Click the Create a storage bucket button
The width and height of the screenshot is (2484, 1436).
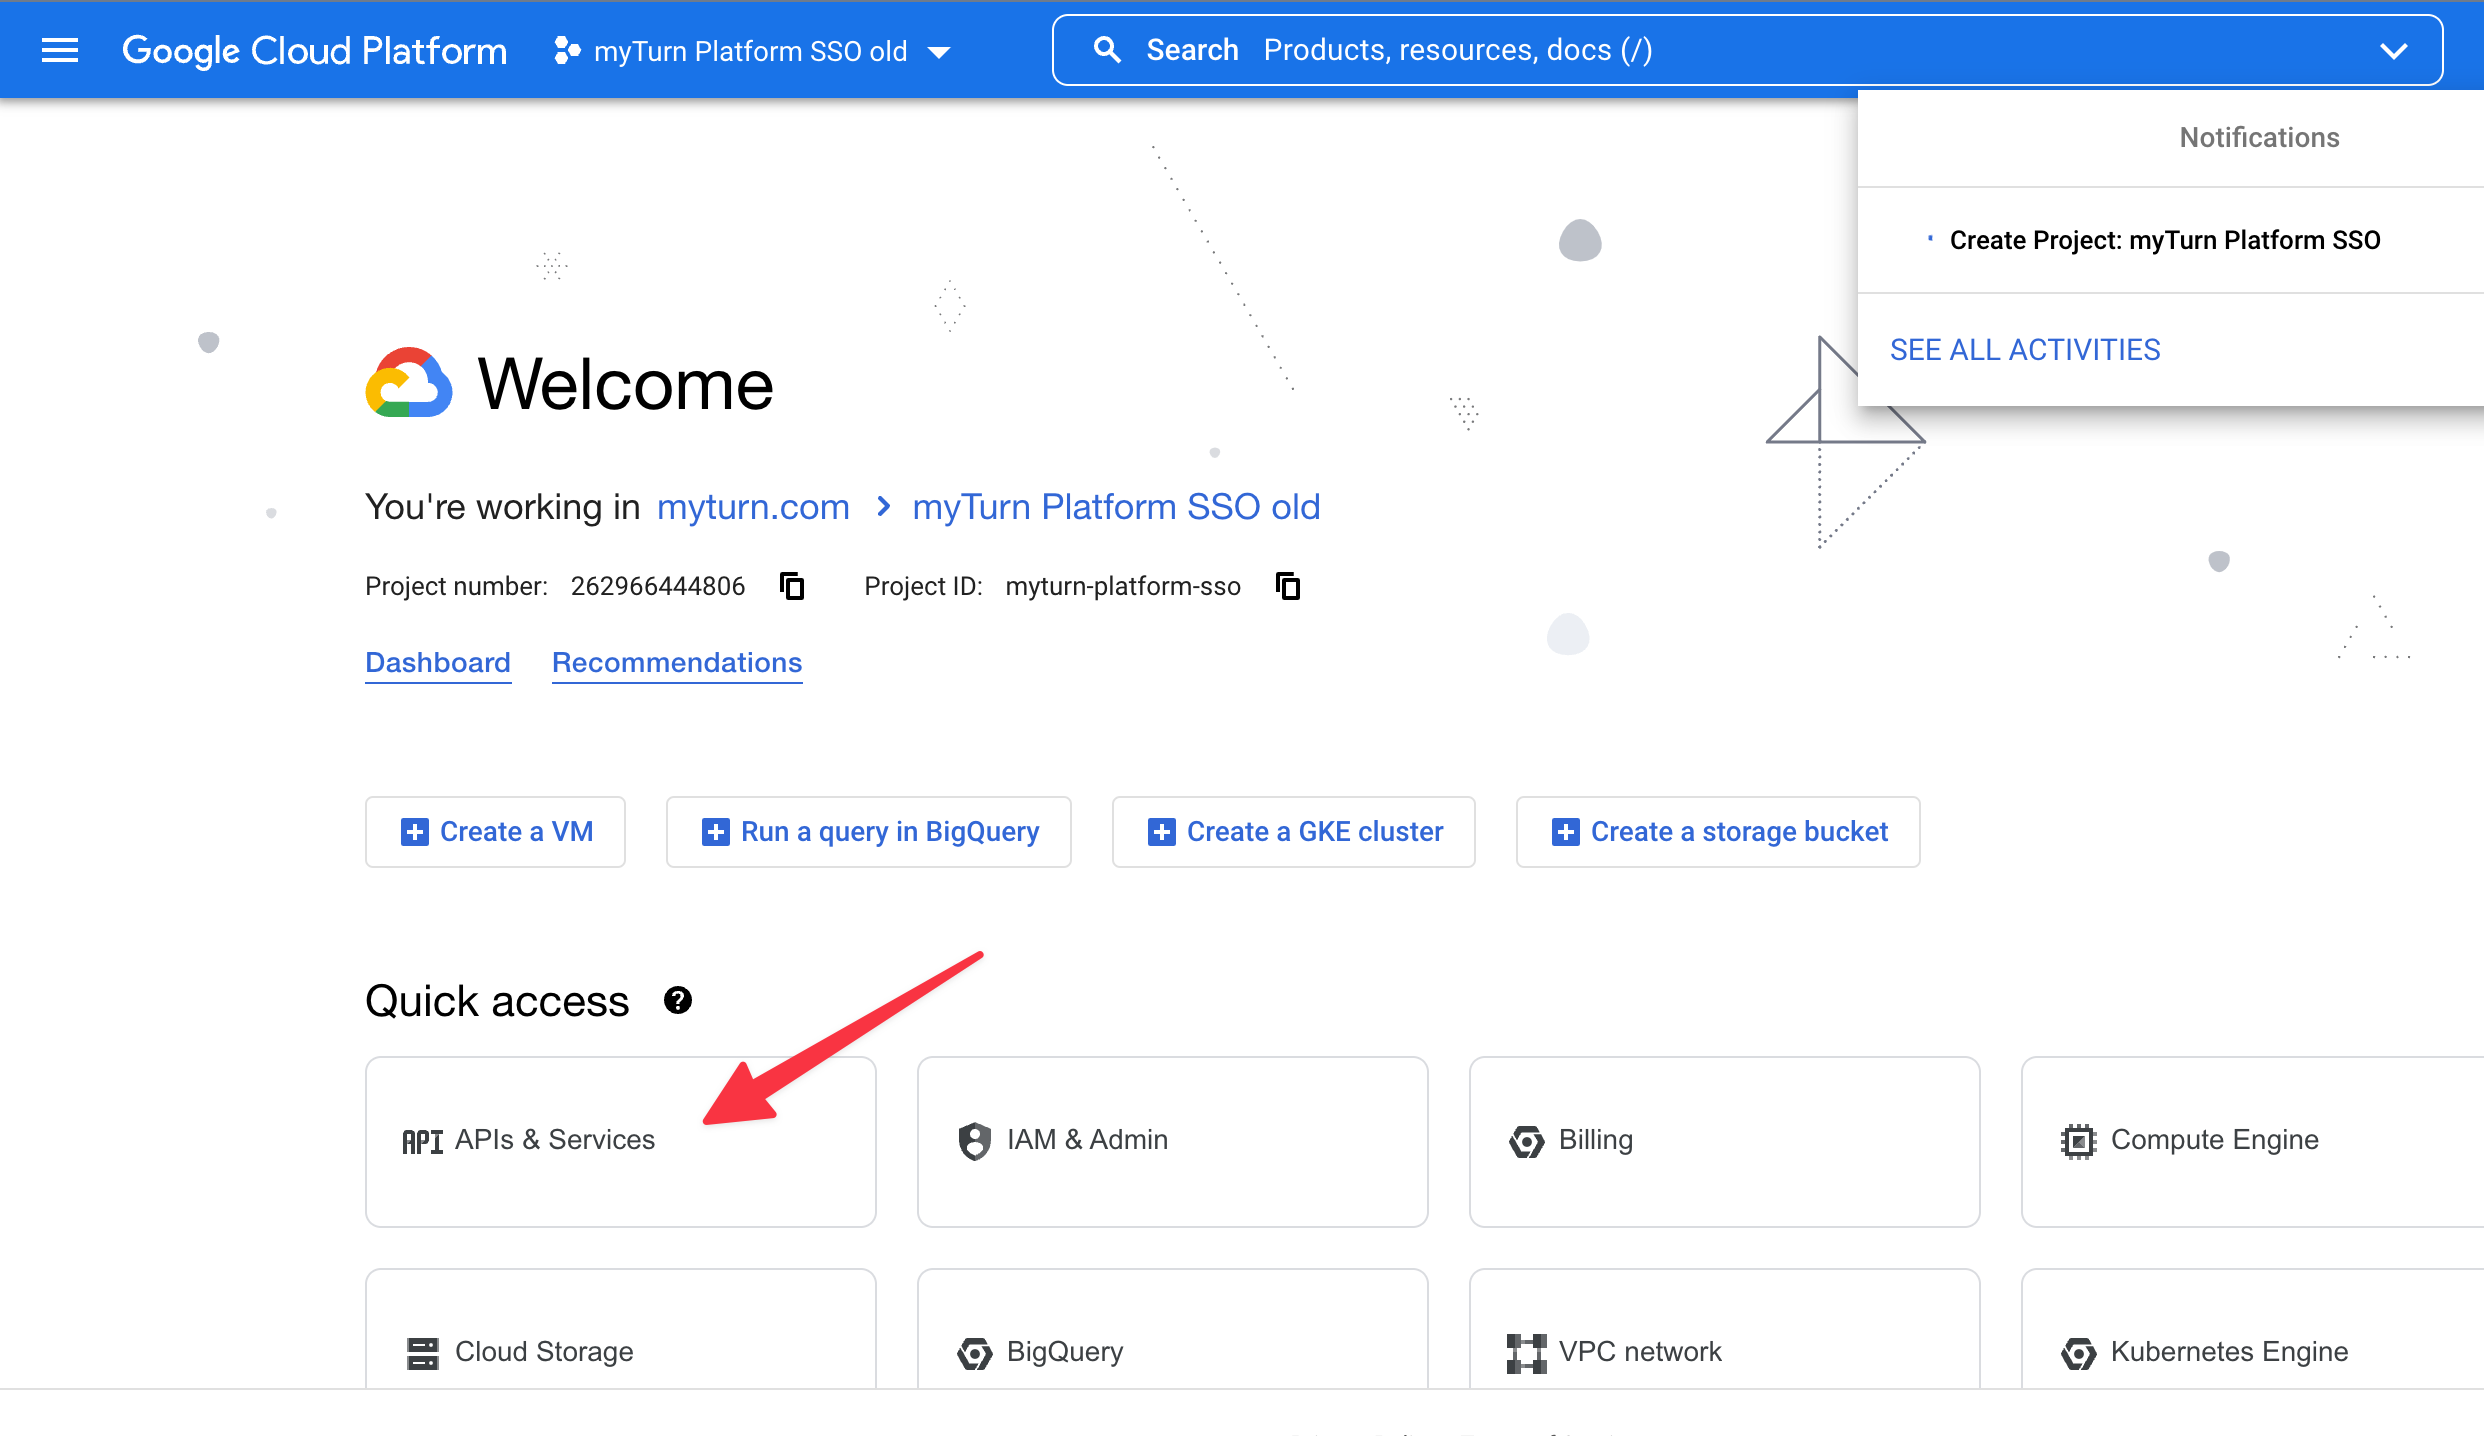pyautogui.click(x=1718, y=832)
